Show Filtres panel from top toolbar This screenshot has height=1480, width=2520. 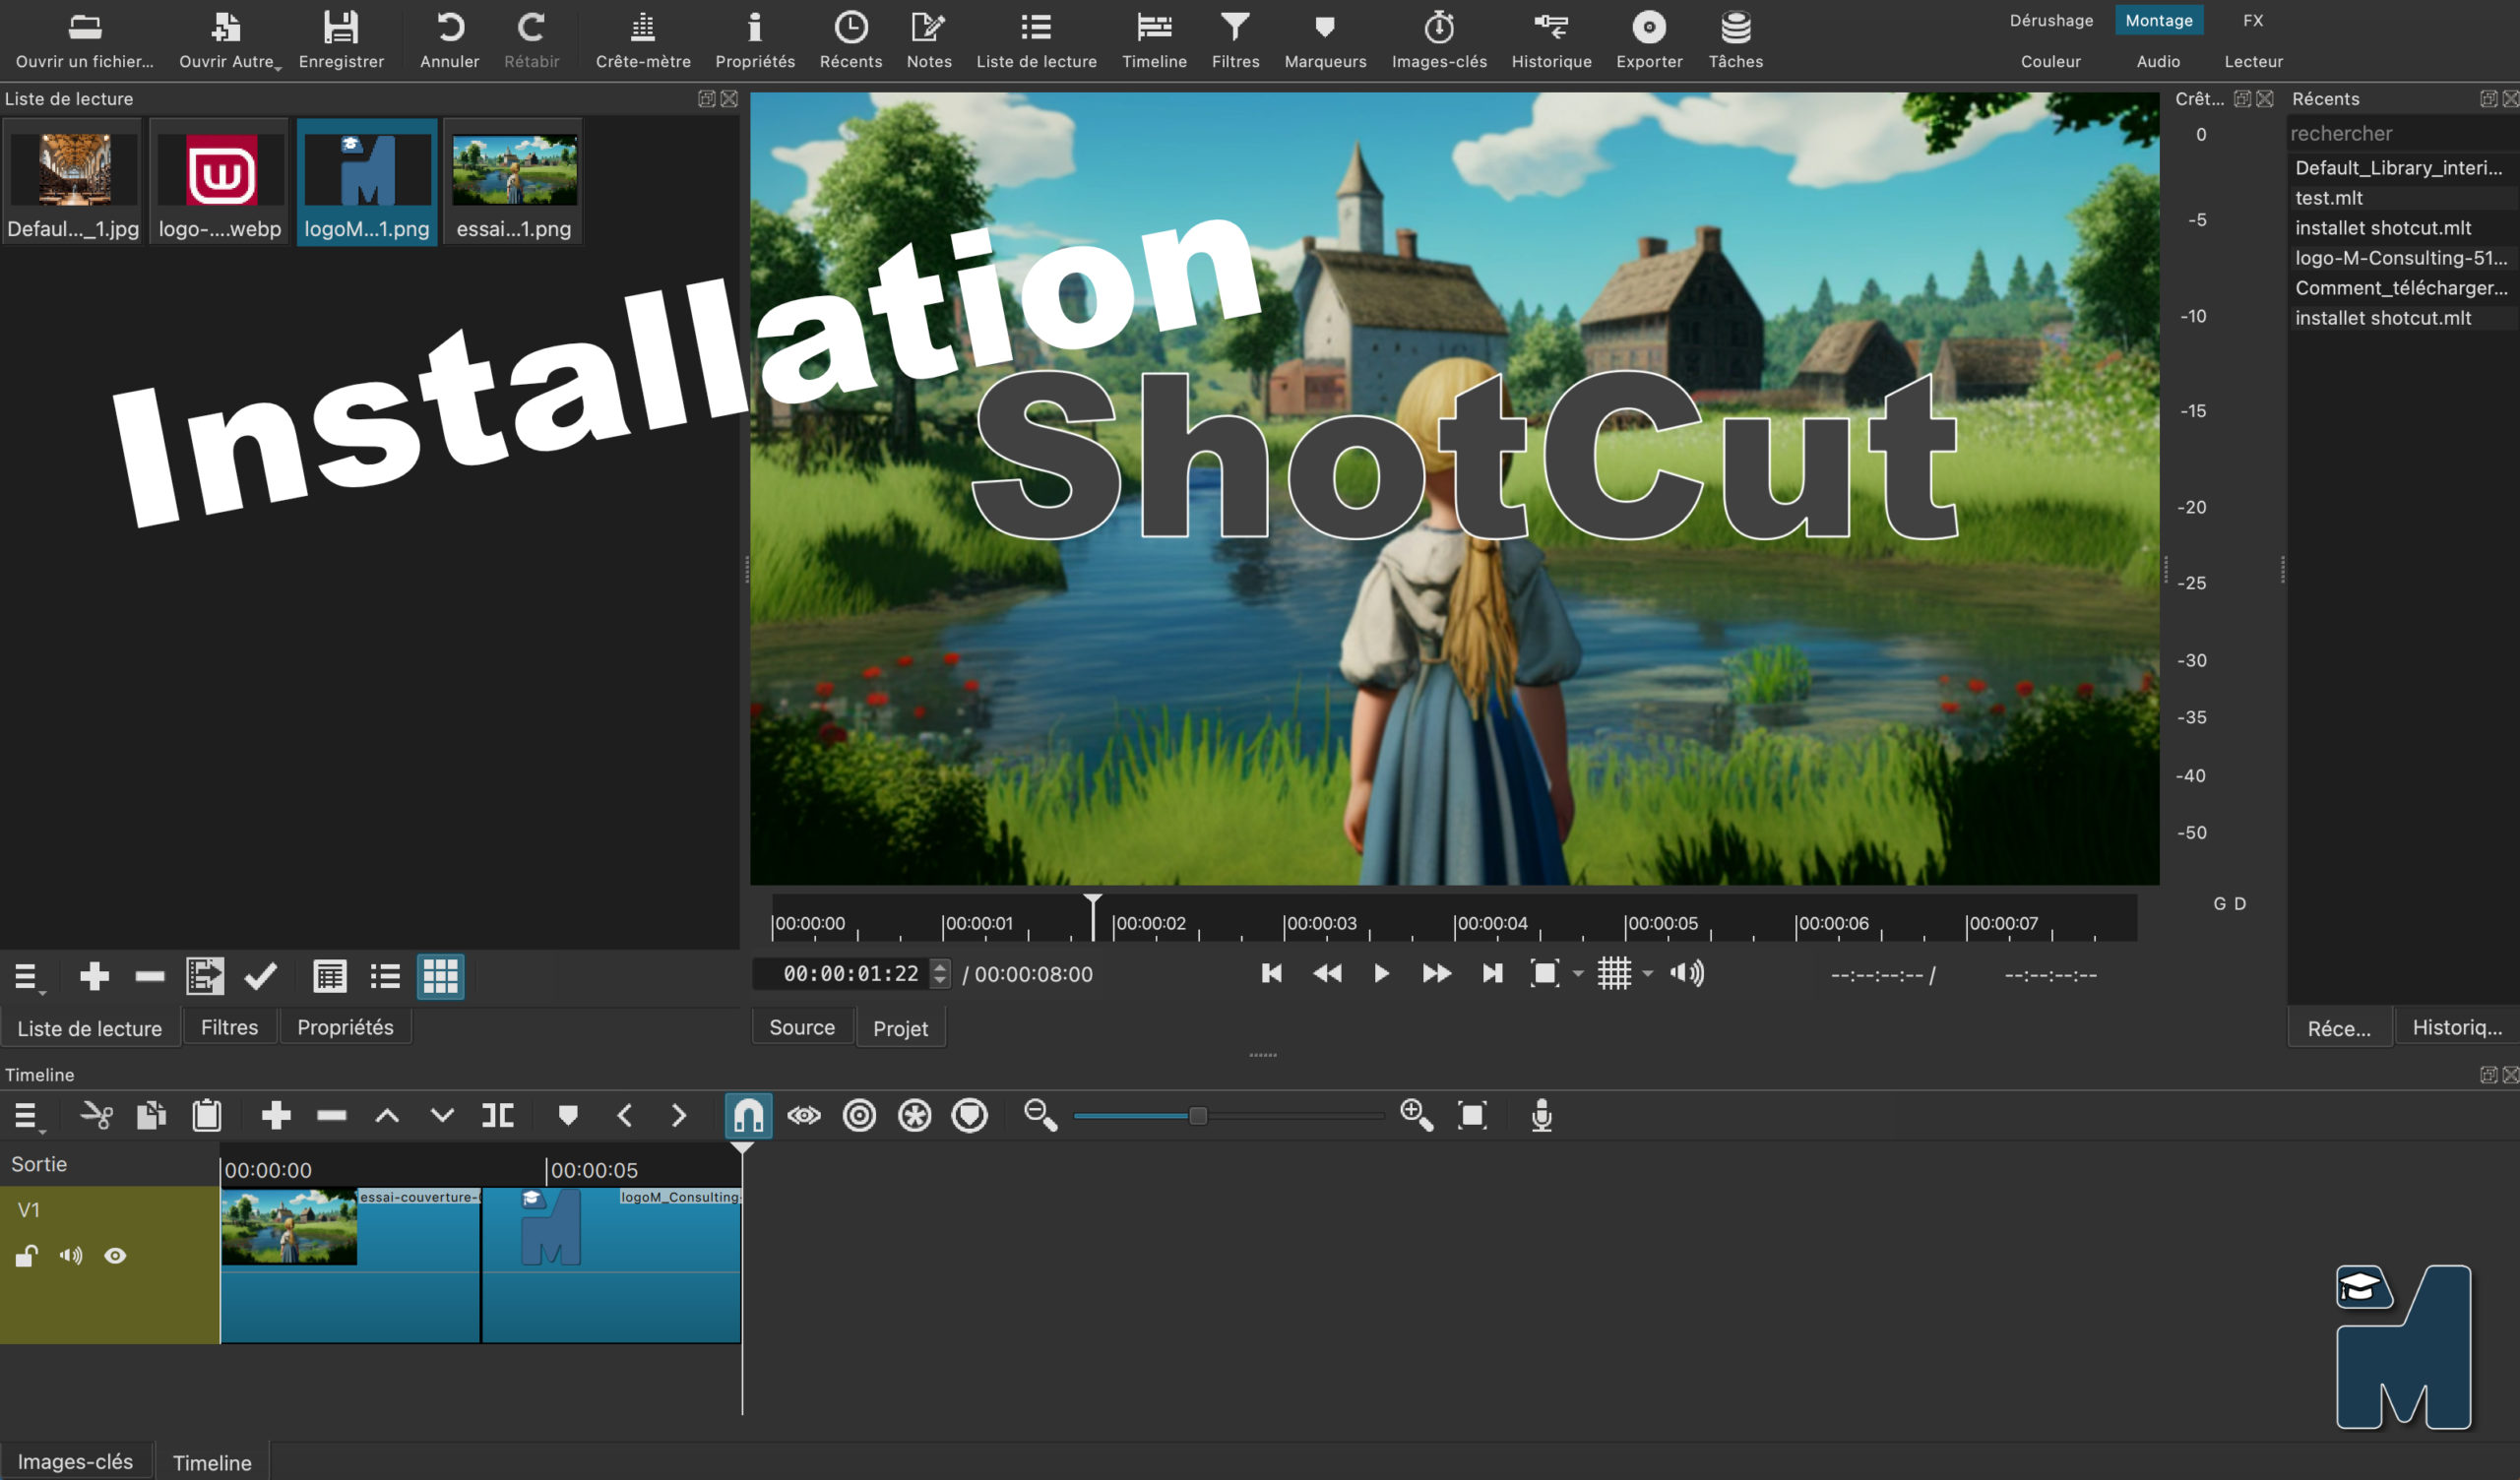click(1235, 40)
